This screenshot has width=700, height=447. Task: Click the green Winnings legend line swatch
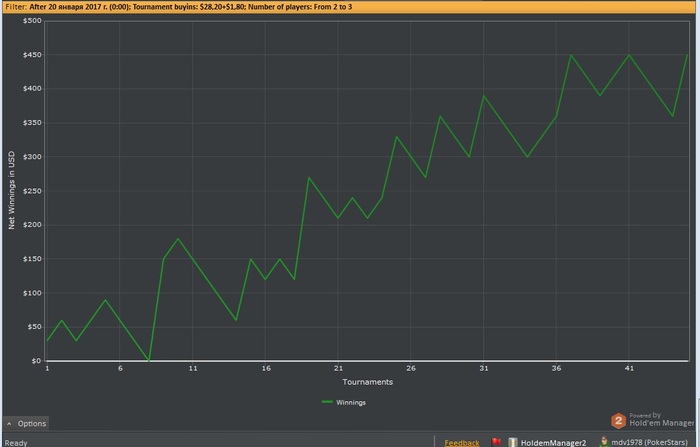327,402
